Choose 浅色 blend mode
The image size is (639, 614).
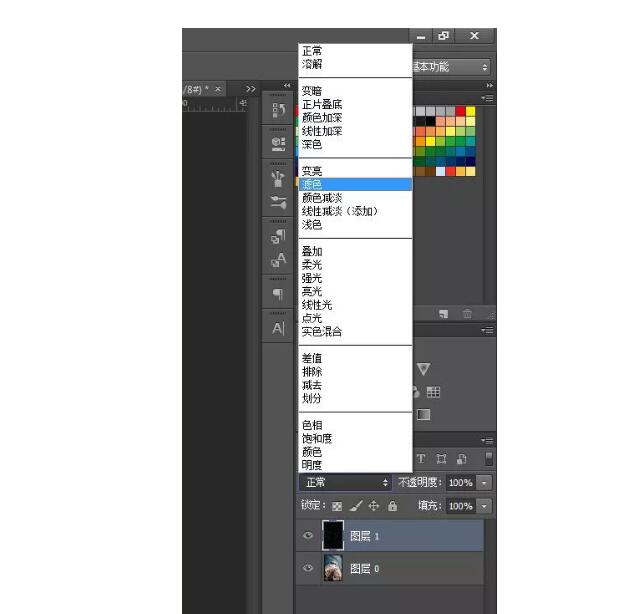(312, 224)
